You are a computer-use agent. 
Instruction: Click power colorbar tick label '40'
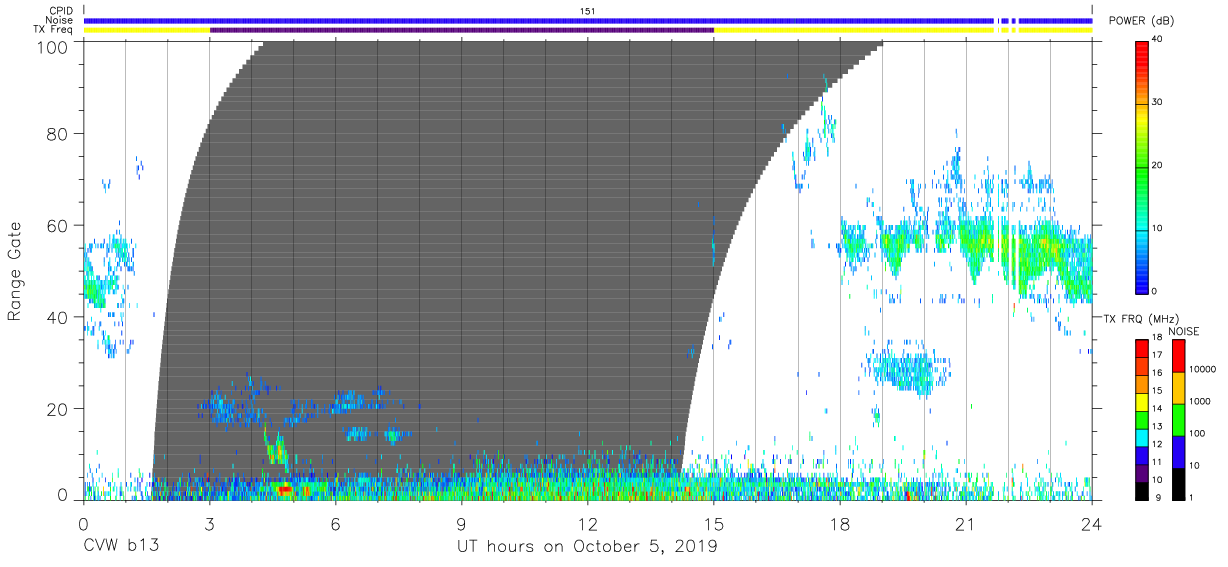click(x=1157, y=40)
